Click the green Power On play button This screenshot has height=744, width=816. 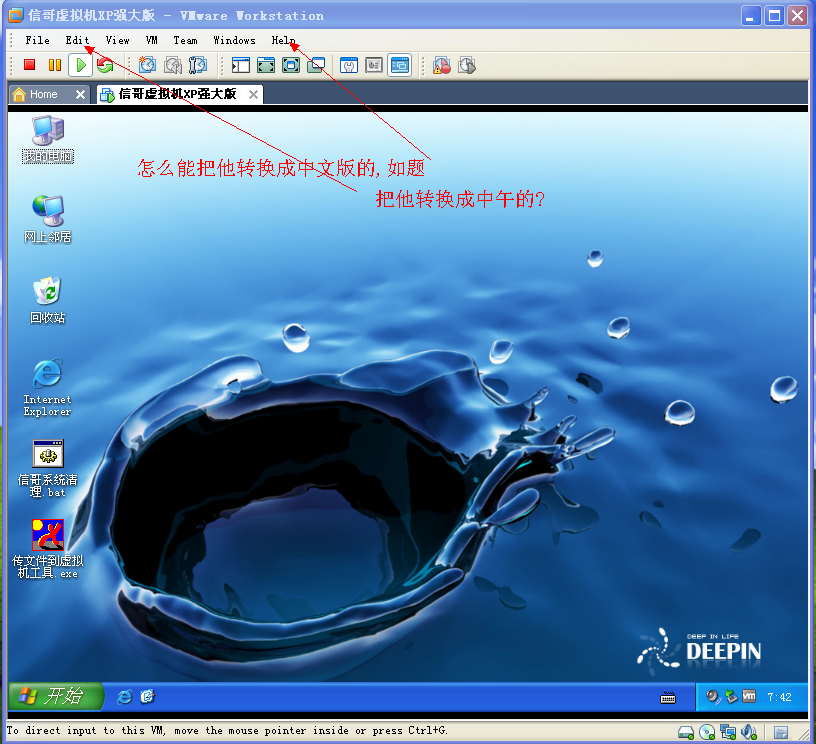click(x=81, y=65)
